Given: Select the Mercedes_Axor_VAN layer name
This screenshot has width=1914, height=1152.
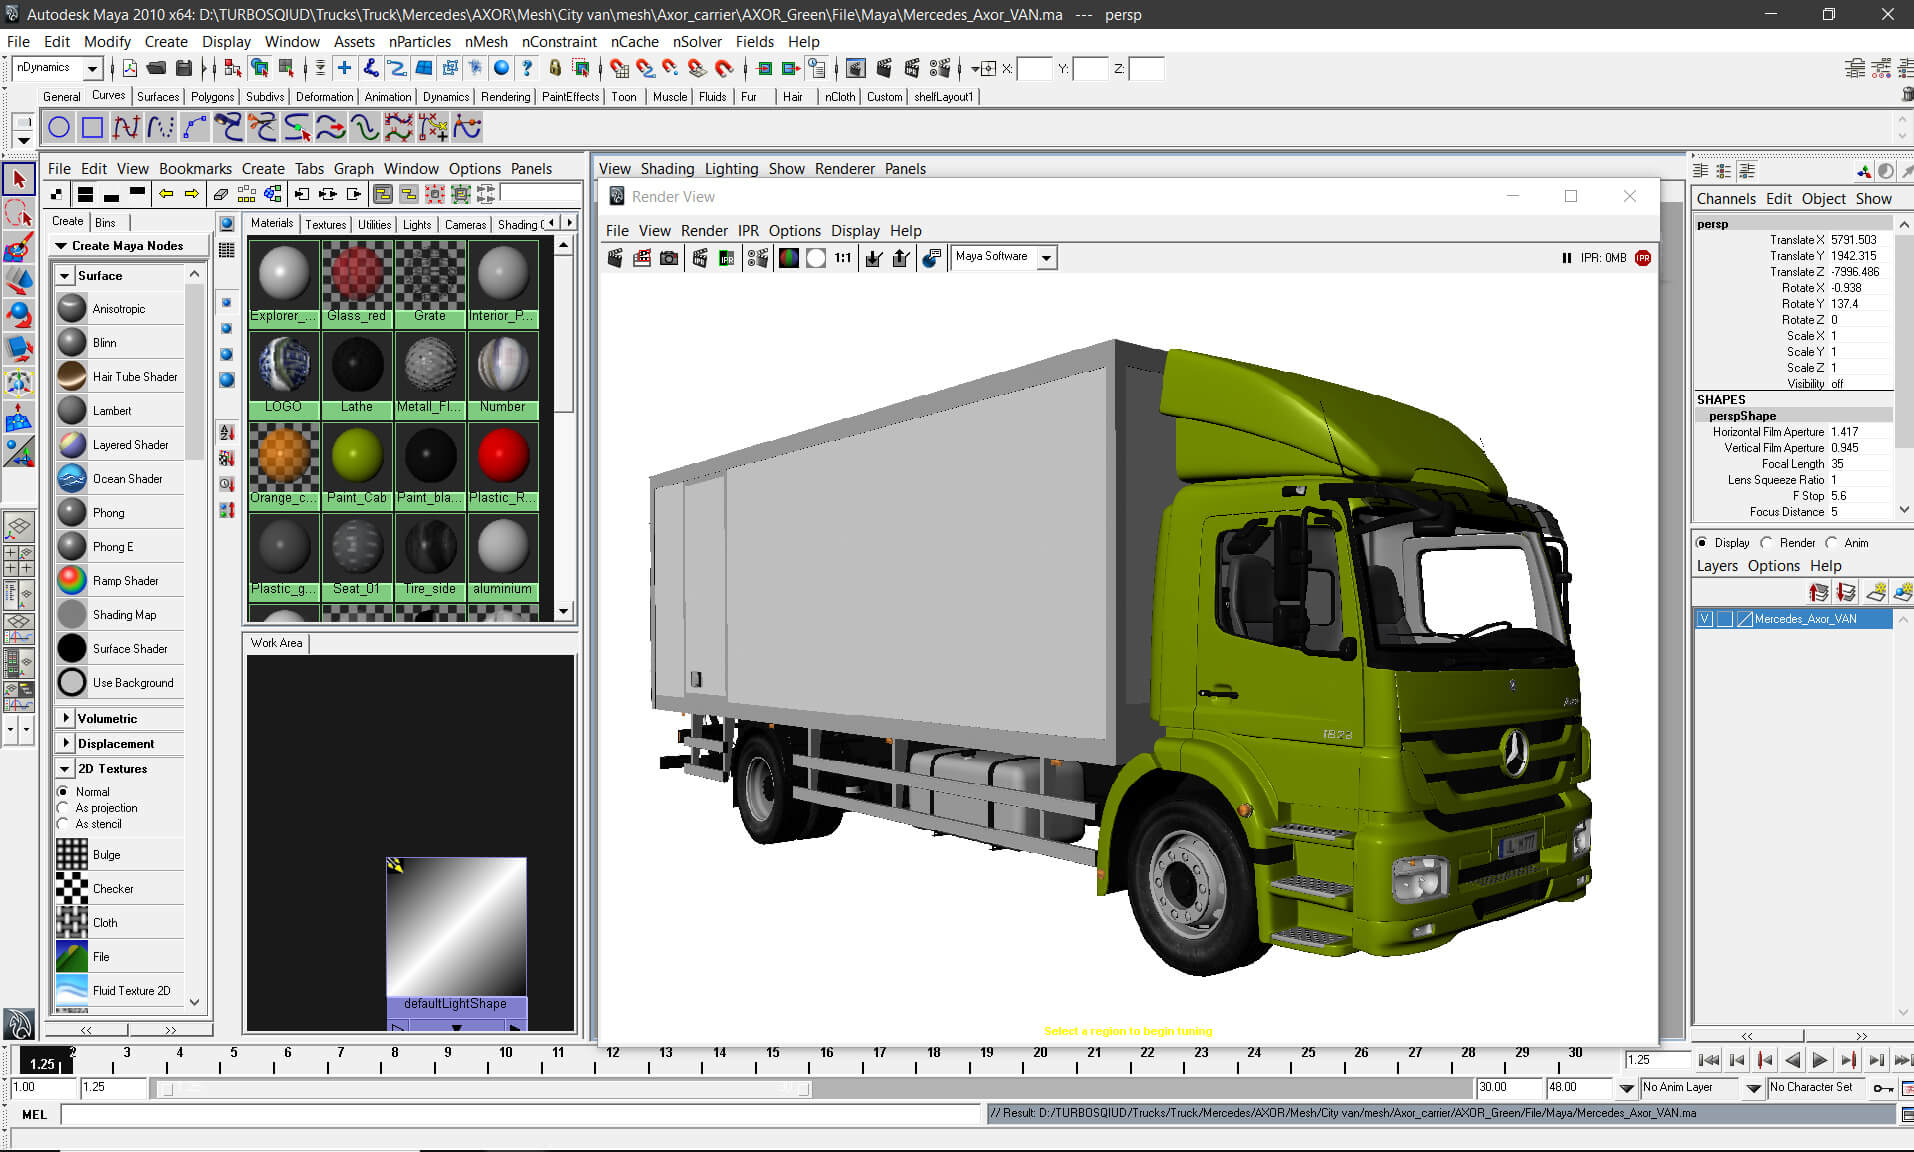Looking at the screenshot, I should 1805,619.
